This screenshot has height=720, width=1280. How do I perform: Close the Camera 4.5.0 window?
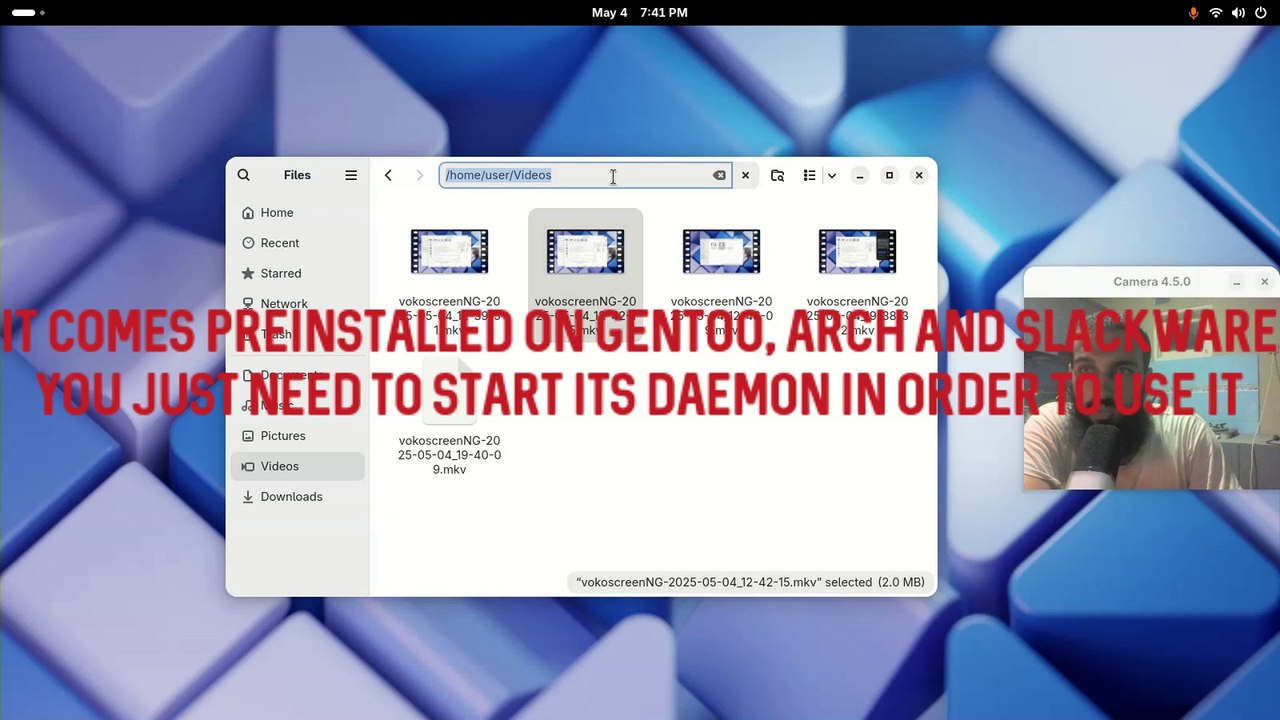1264,282
